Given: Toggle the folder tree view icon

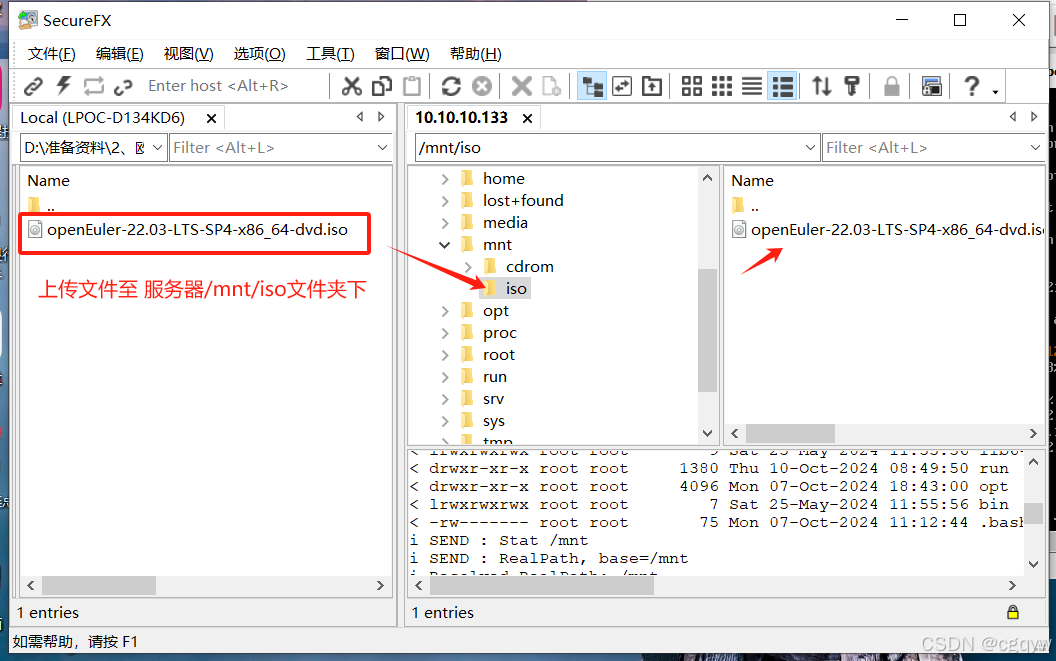Looking at the screenshot, I should click(593, 86).
